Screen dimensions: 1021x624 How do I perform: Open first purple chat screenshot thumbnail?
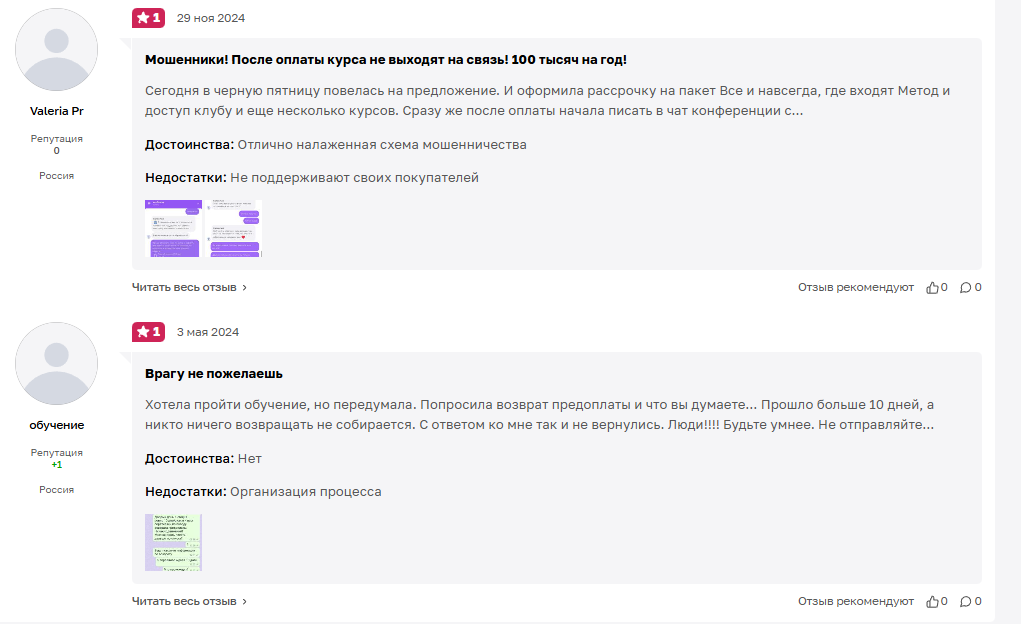[x=173, y=228]
